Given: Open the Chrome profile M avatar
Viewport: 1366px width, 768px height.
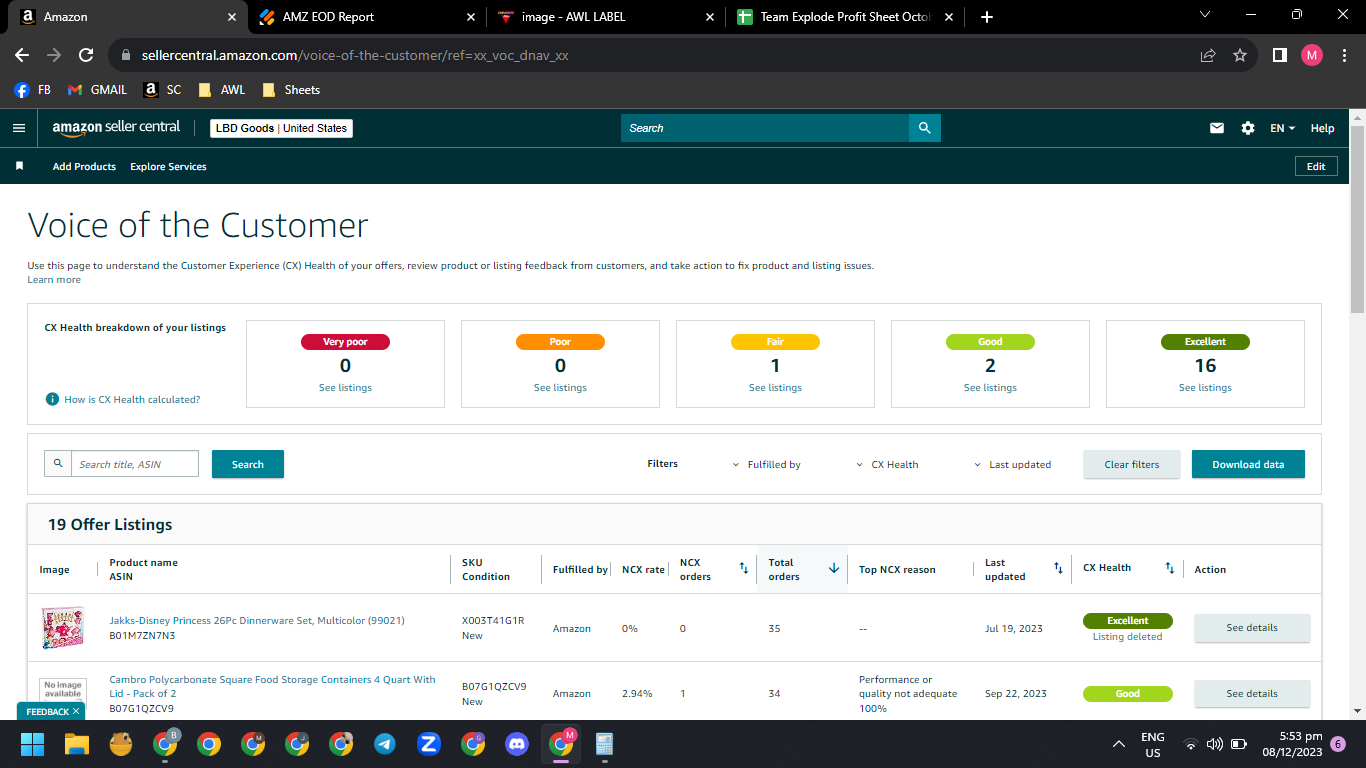Looking at the screenshot, I should pos(1312,56).
